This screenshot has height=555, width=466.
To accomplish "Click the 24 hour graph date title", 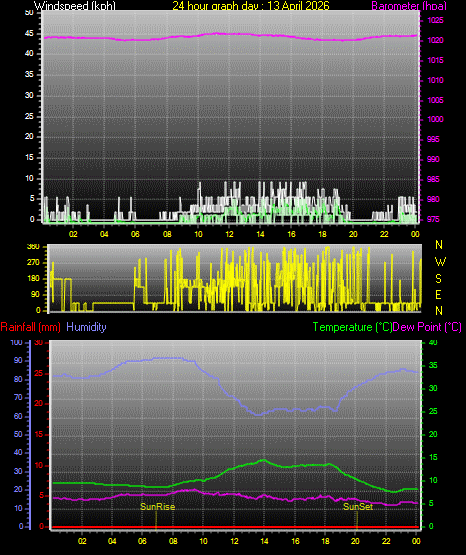I will point(251,5).
